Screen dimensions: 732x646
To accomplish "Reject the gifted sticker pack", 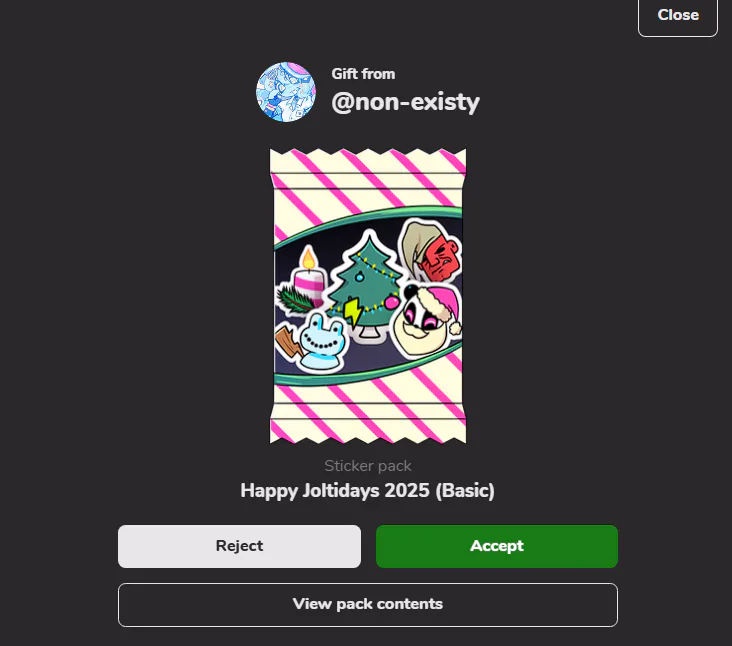I will [x=239, y=546].
